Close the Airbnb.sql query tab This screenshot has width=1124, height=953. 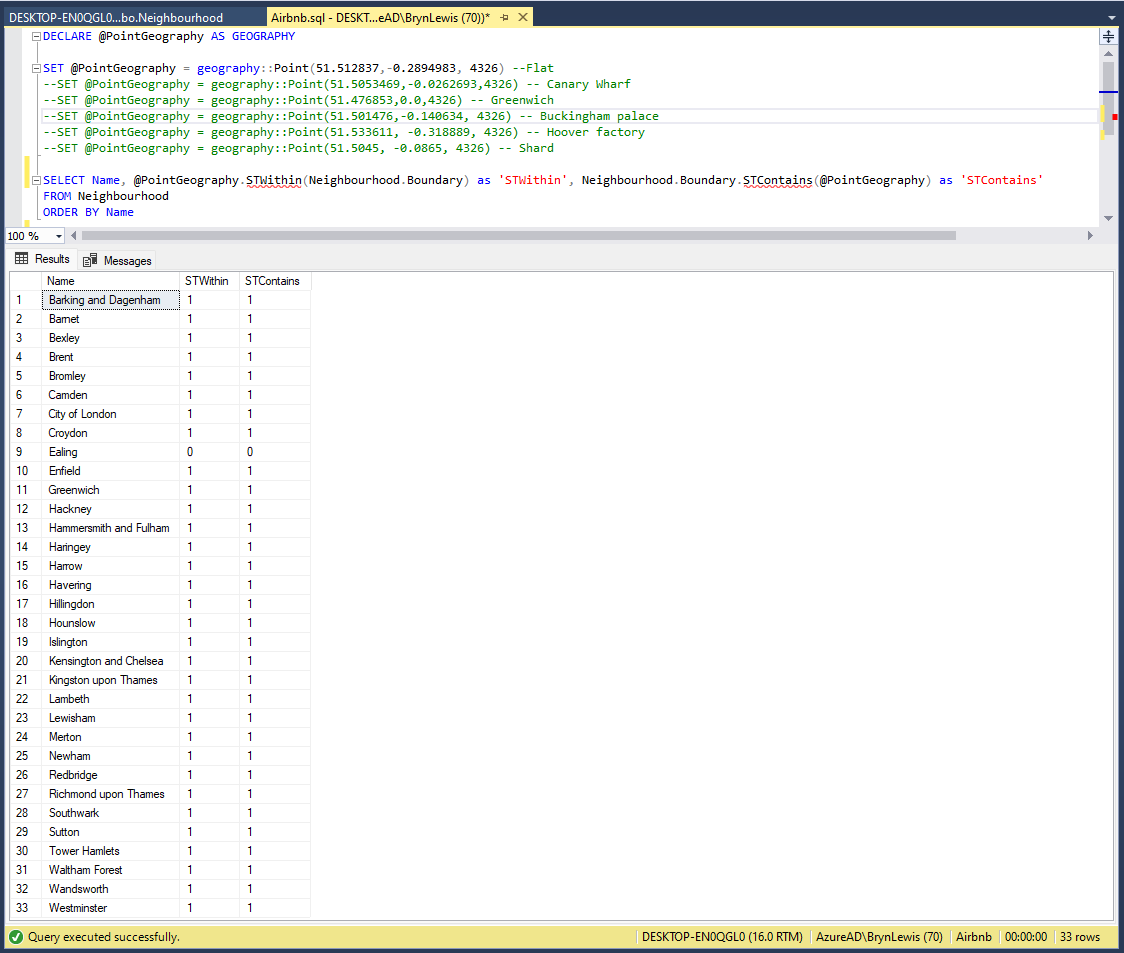522,18
